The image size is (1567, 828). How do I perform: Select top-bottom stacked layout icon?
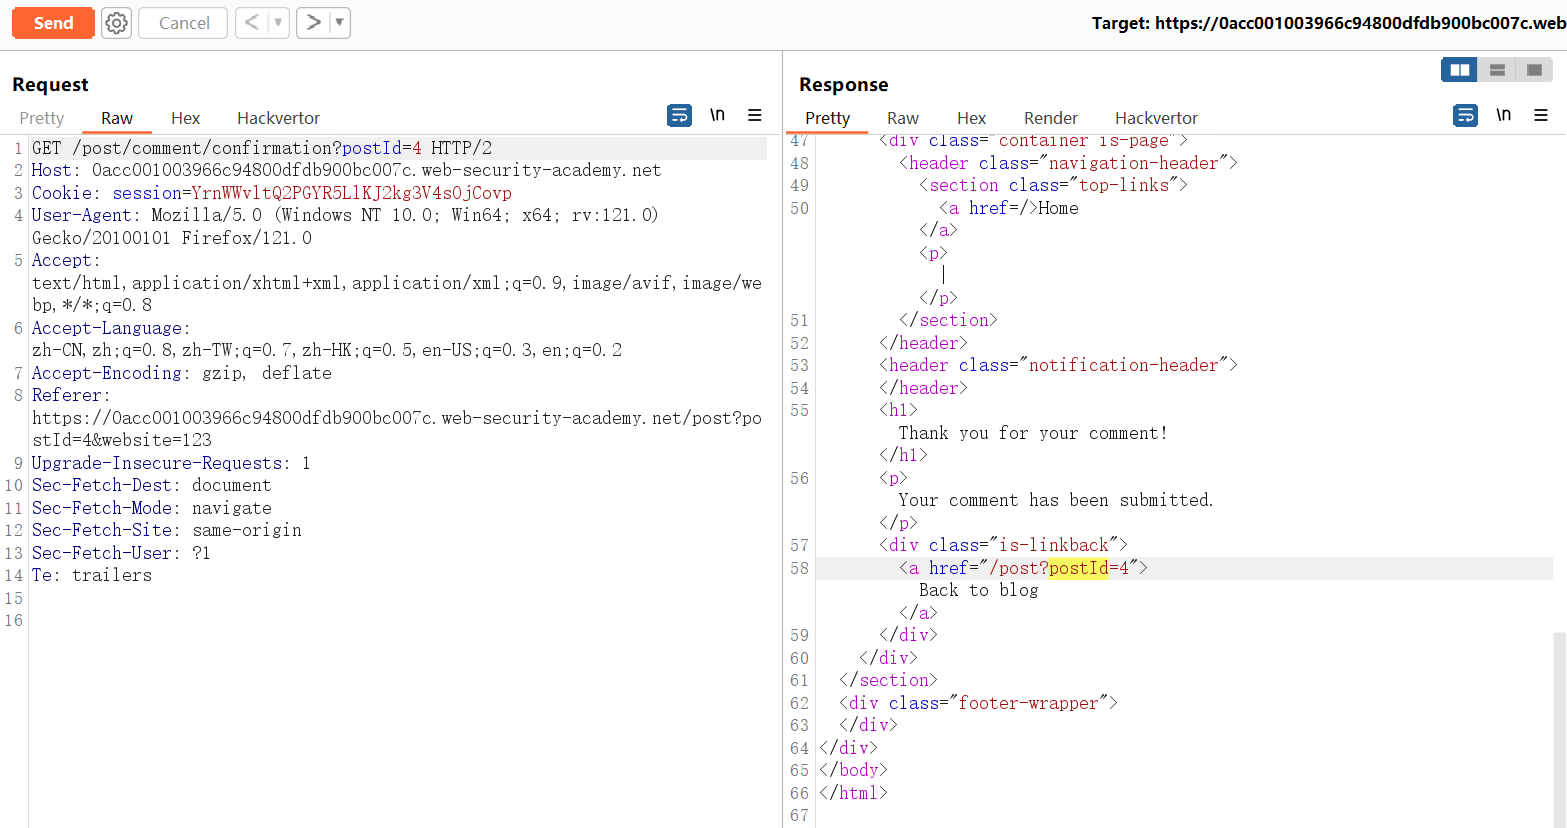pyautogui.click(x=1497, y=70)
